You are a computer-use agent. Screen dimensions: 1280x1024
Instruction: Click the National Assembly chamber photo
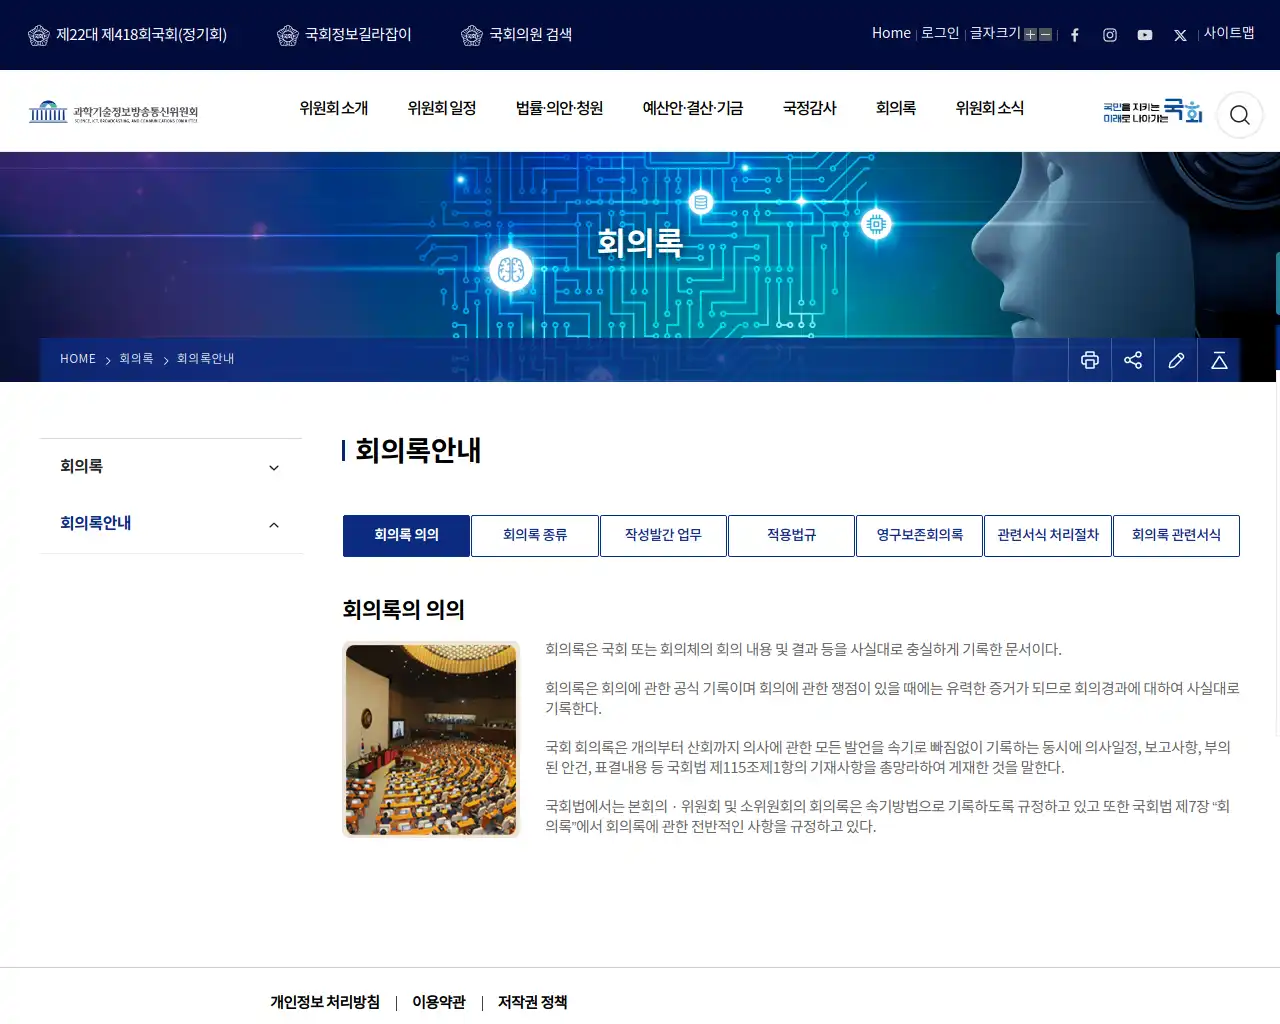coord(431,739)
